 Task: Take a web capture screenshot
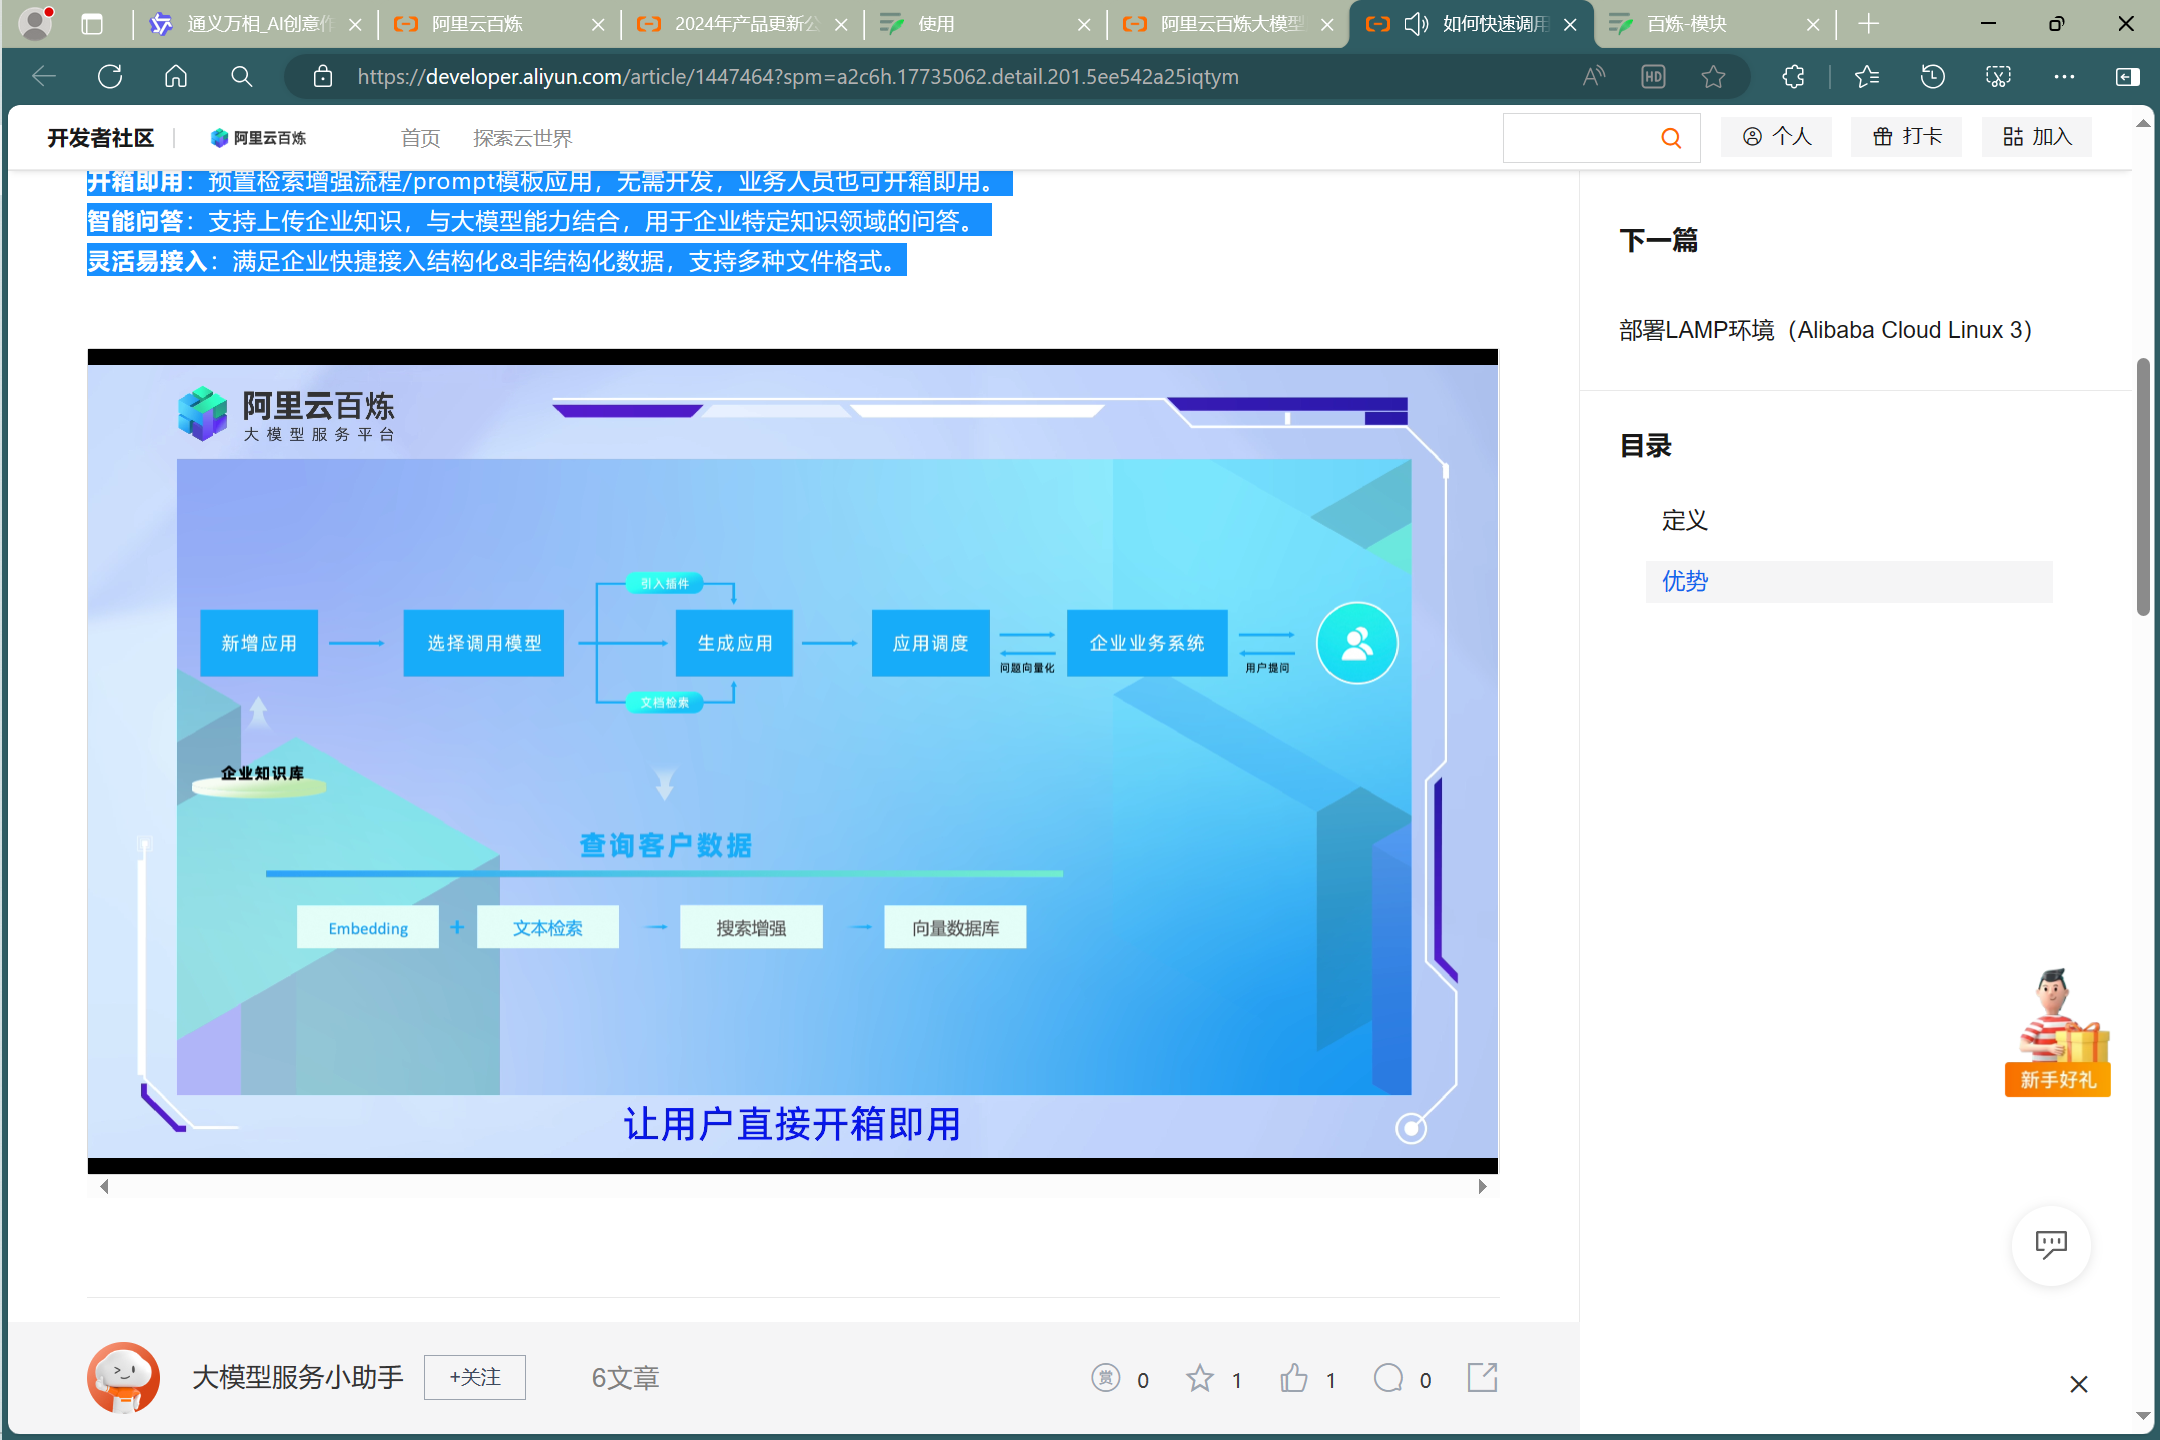pyautogui.click(x=1998, y=77)
